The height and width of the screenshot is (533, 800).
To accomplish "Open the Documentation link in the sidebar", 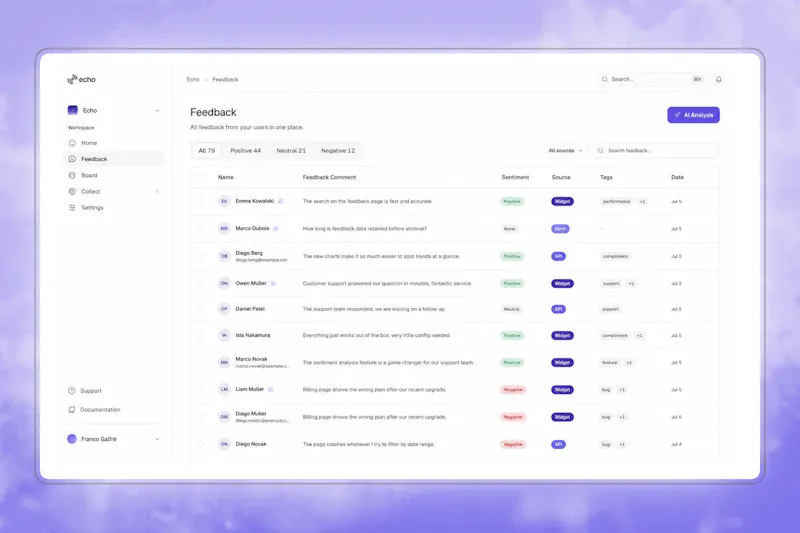I will [x=114, y=410].
